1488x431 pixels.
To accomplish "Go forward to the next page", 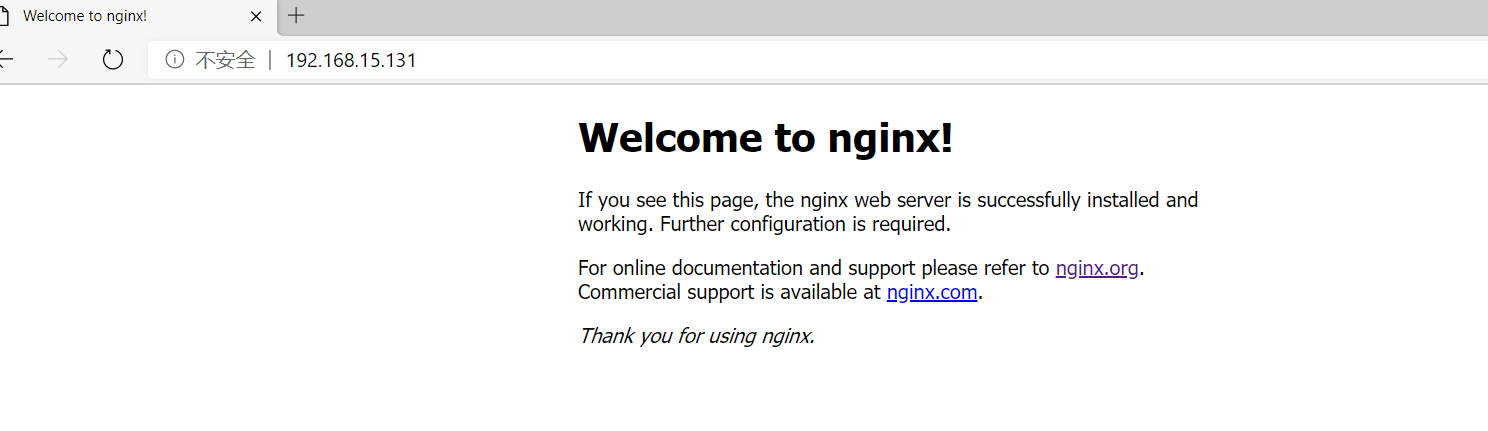I will pyautogui.click(x=58, y=60).
